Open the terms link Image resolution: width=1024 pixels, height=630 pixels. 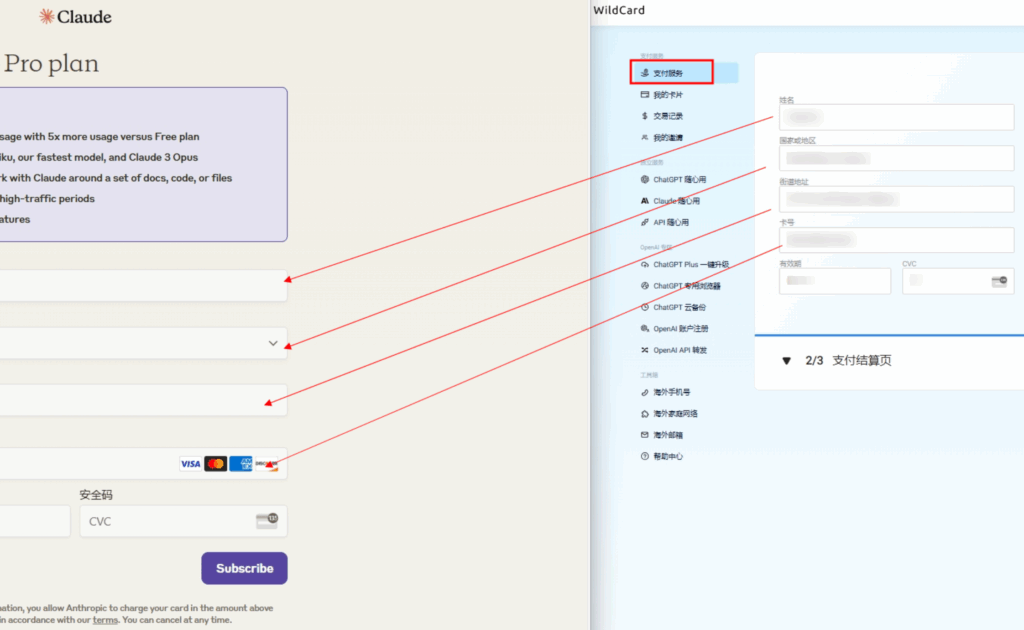[x=105, y=620]
